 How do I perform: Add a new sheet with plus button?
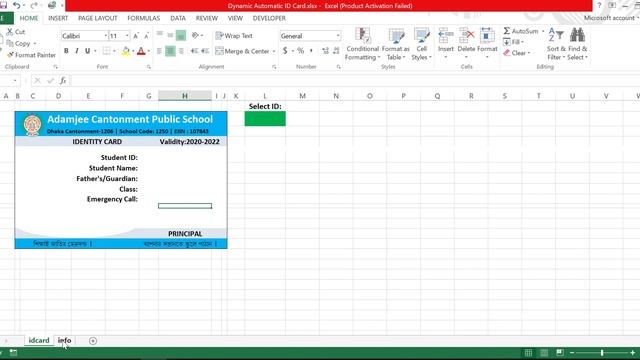click(x=93, y=340)
